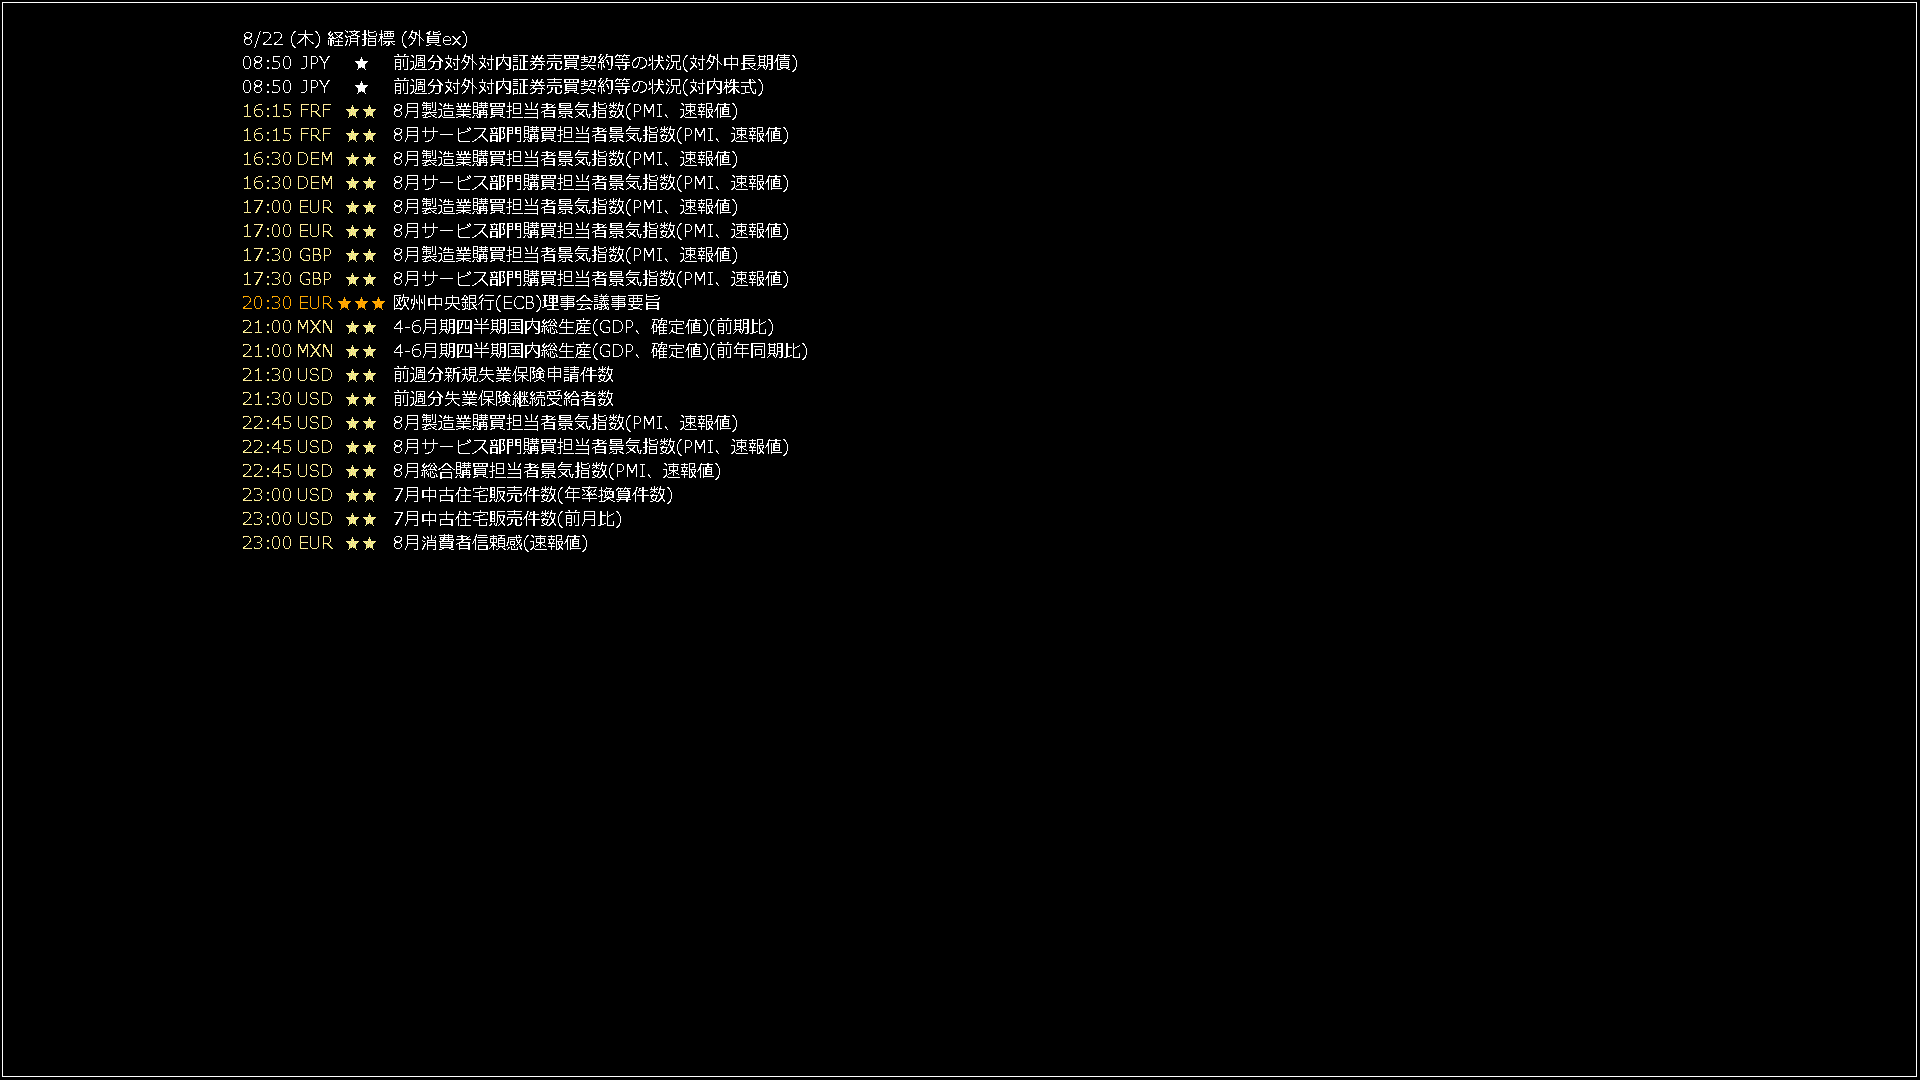
Task: Open 欧州中央銀行(ECB)理事会議事要旨 entry
Action: click(x=526, y=303)
